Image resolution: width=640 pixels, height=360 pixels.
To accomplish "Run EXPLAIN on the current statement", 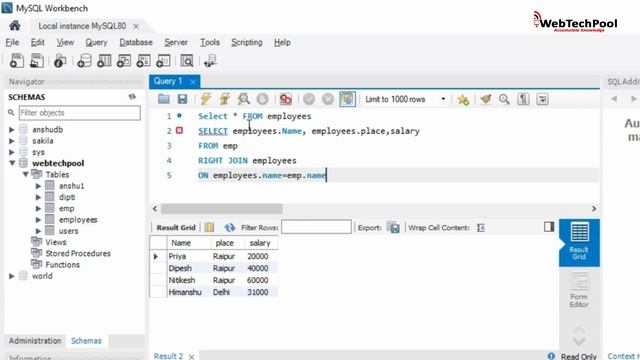I will click(244, 99).
